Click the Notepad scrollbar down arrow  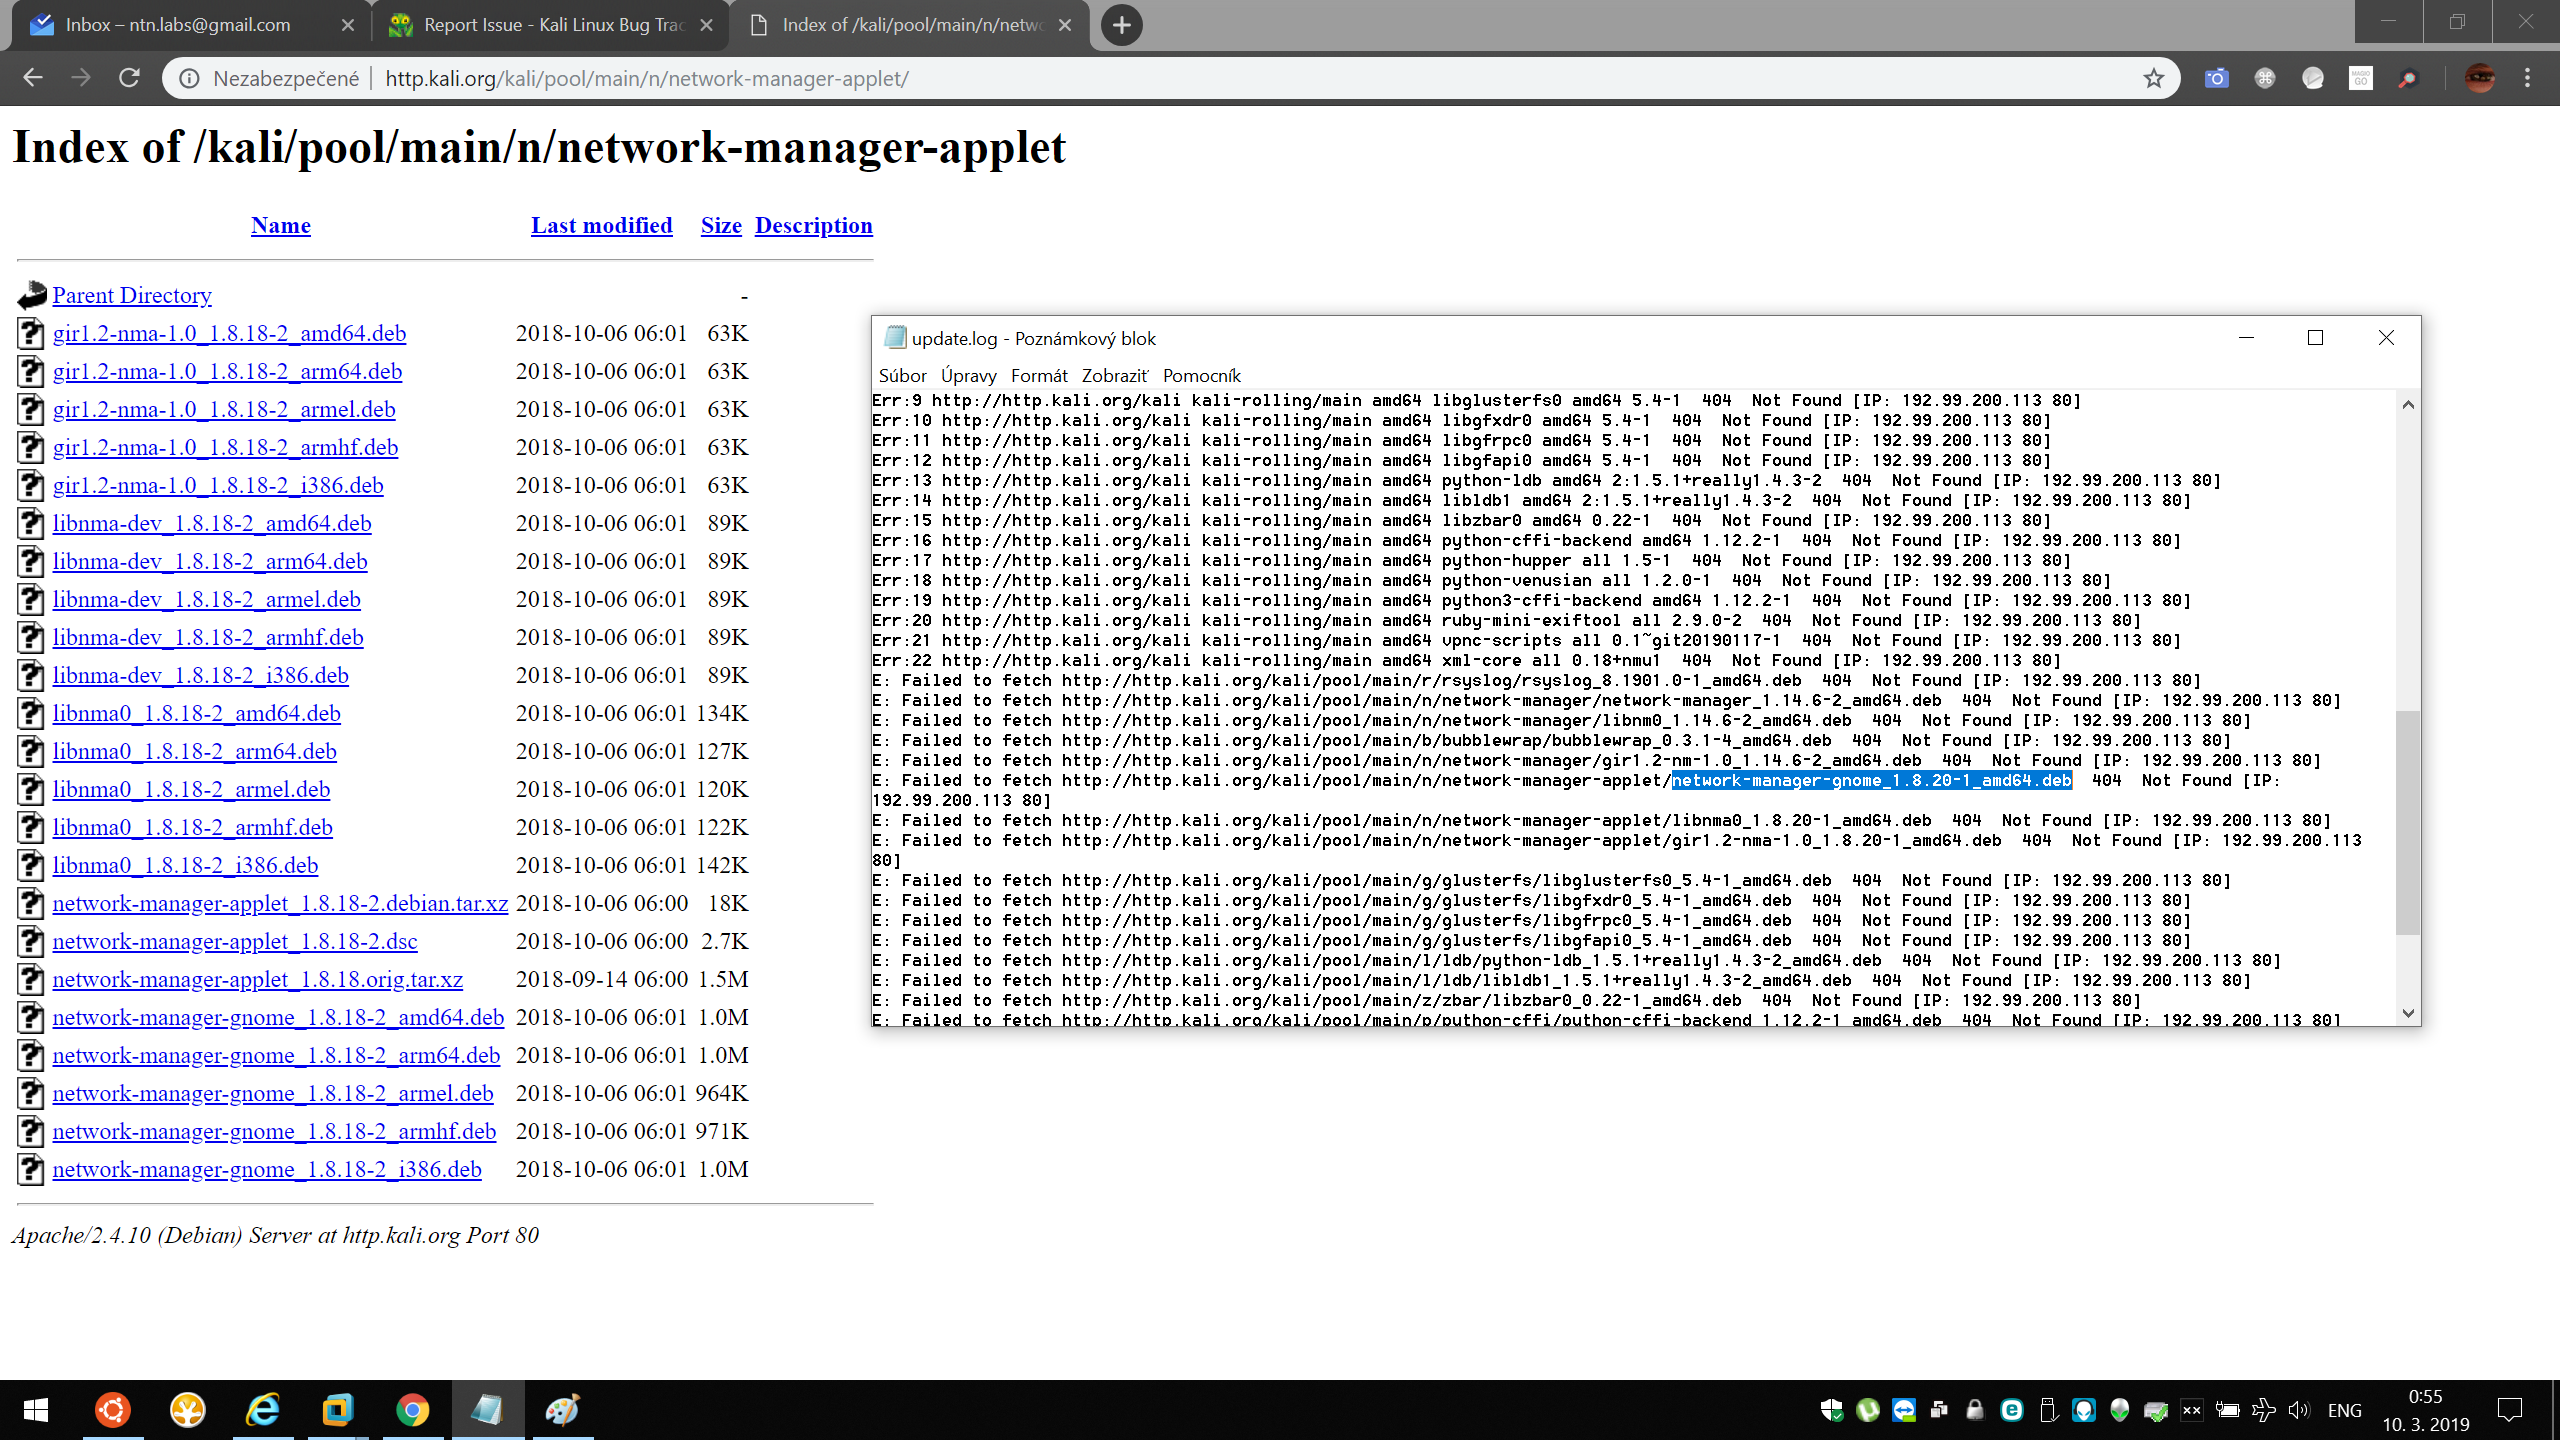pos(2408,1013)
